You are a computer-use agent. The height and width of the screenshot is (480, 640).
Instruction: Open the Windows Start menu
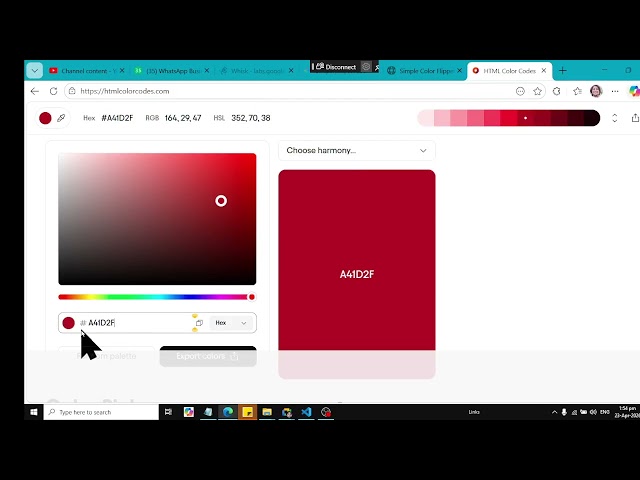click(x=34, y=412)
